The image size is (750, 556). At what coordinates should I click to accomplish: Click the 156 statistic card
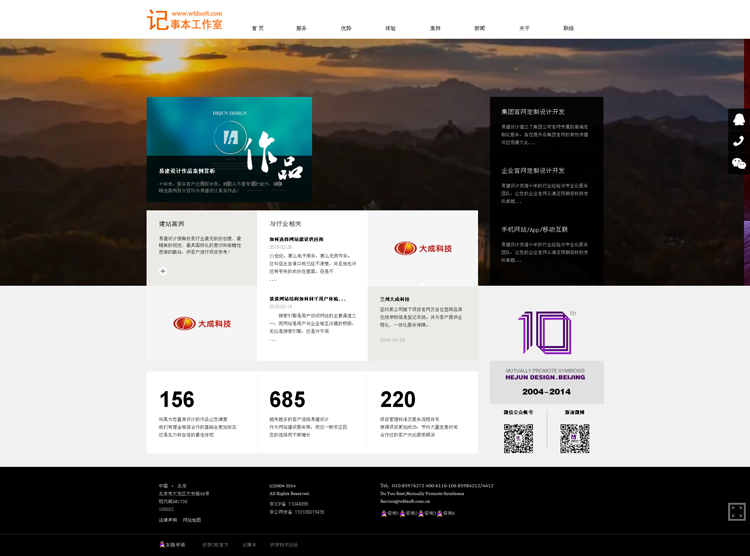click(x=201, y=412)
